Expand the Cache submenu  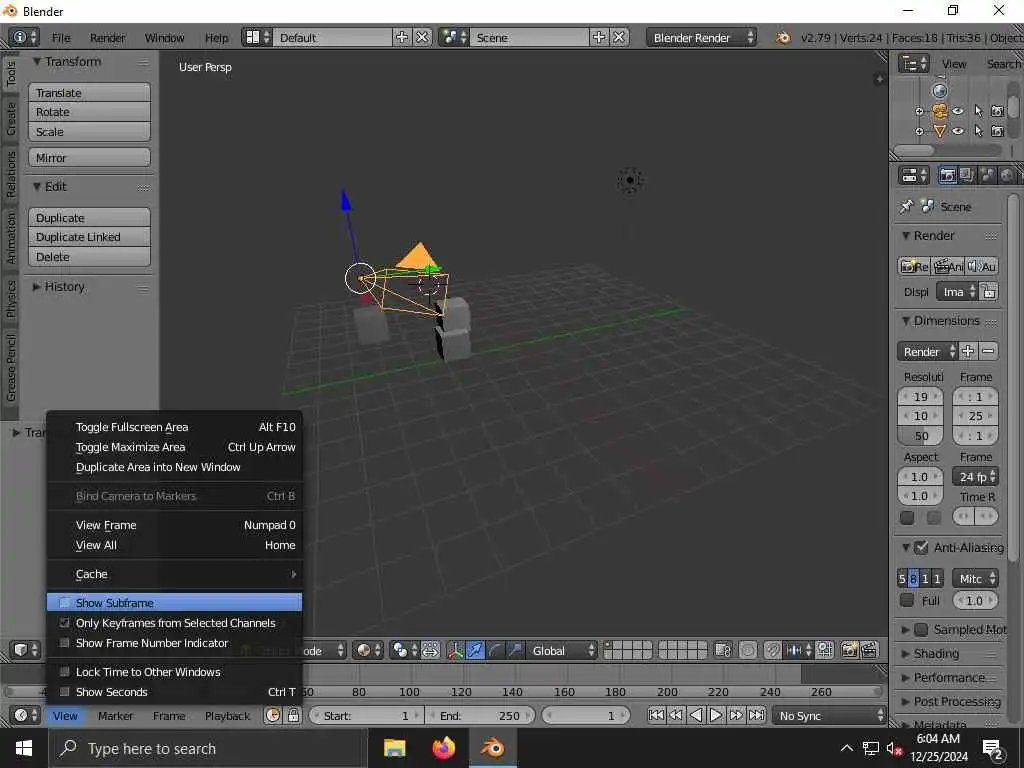(174, 574)
